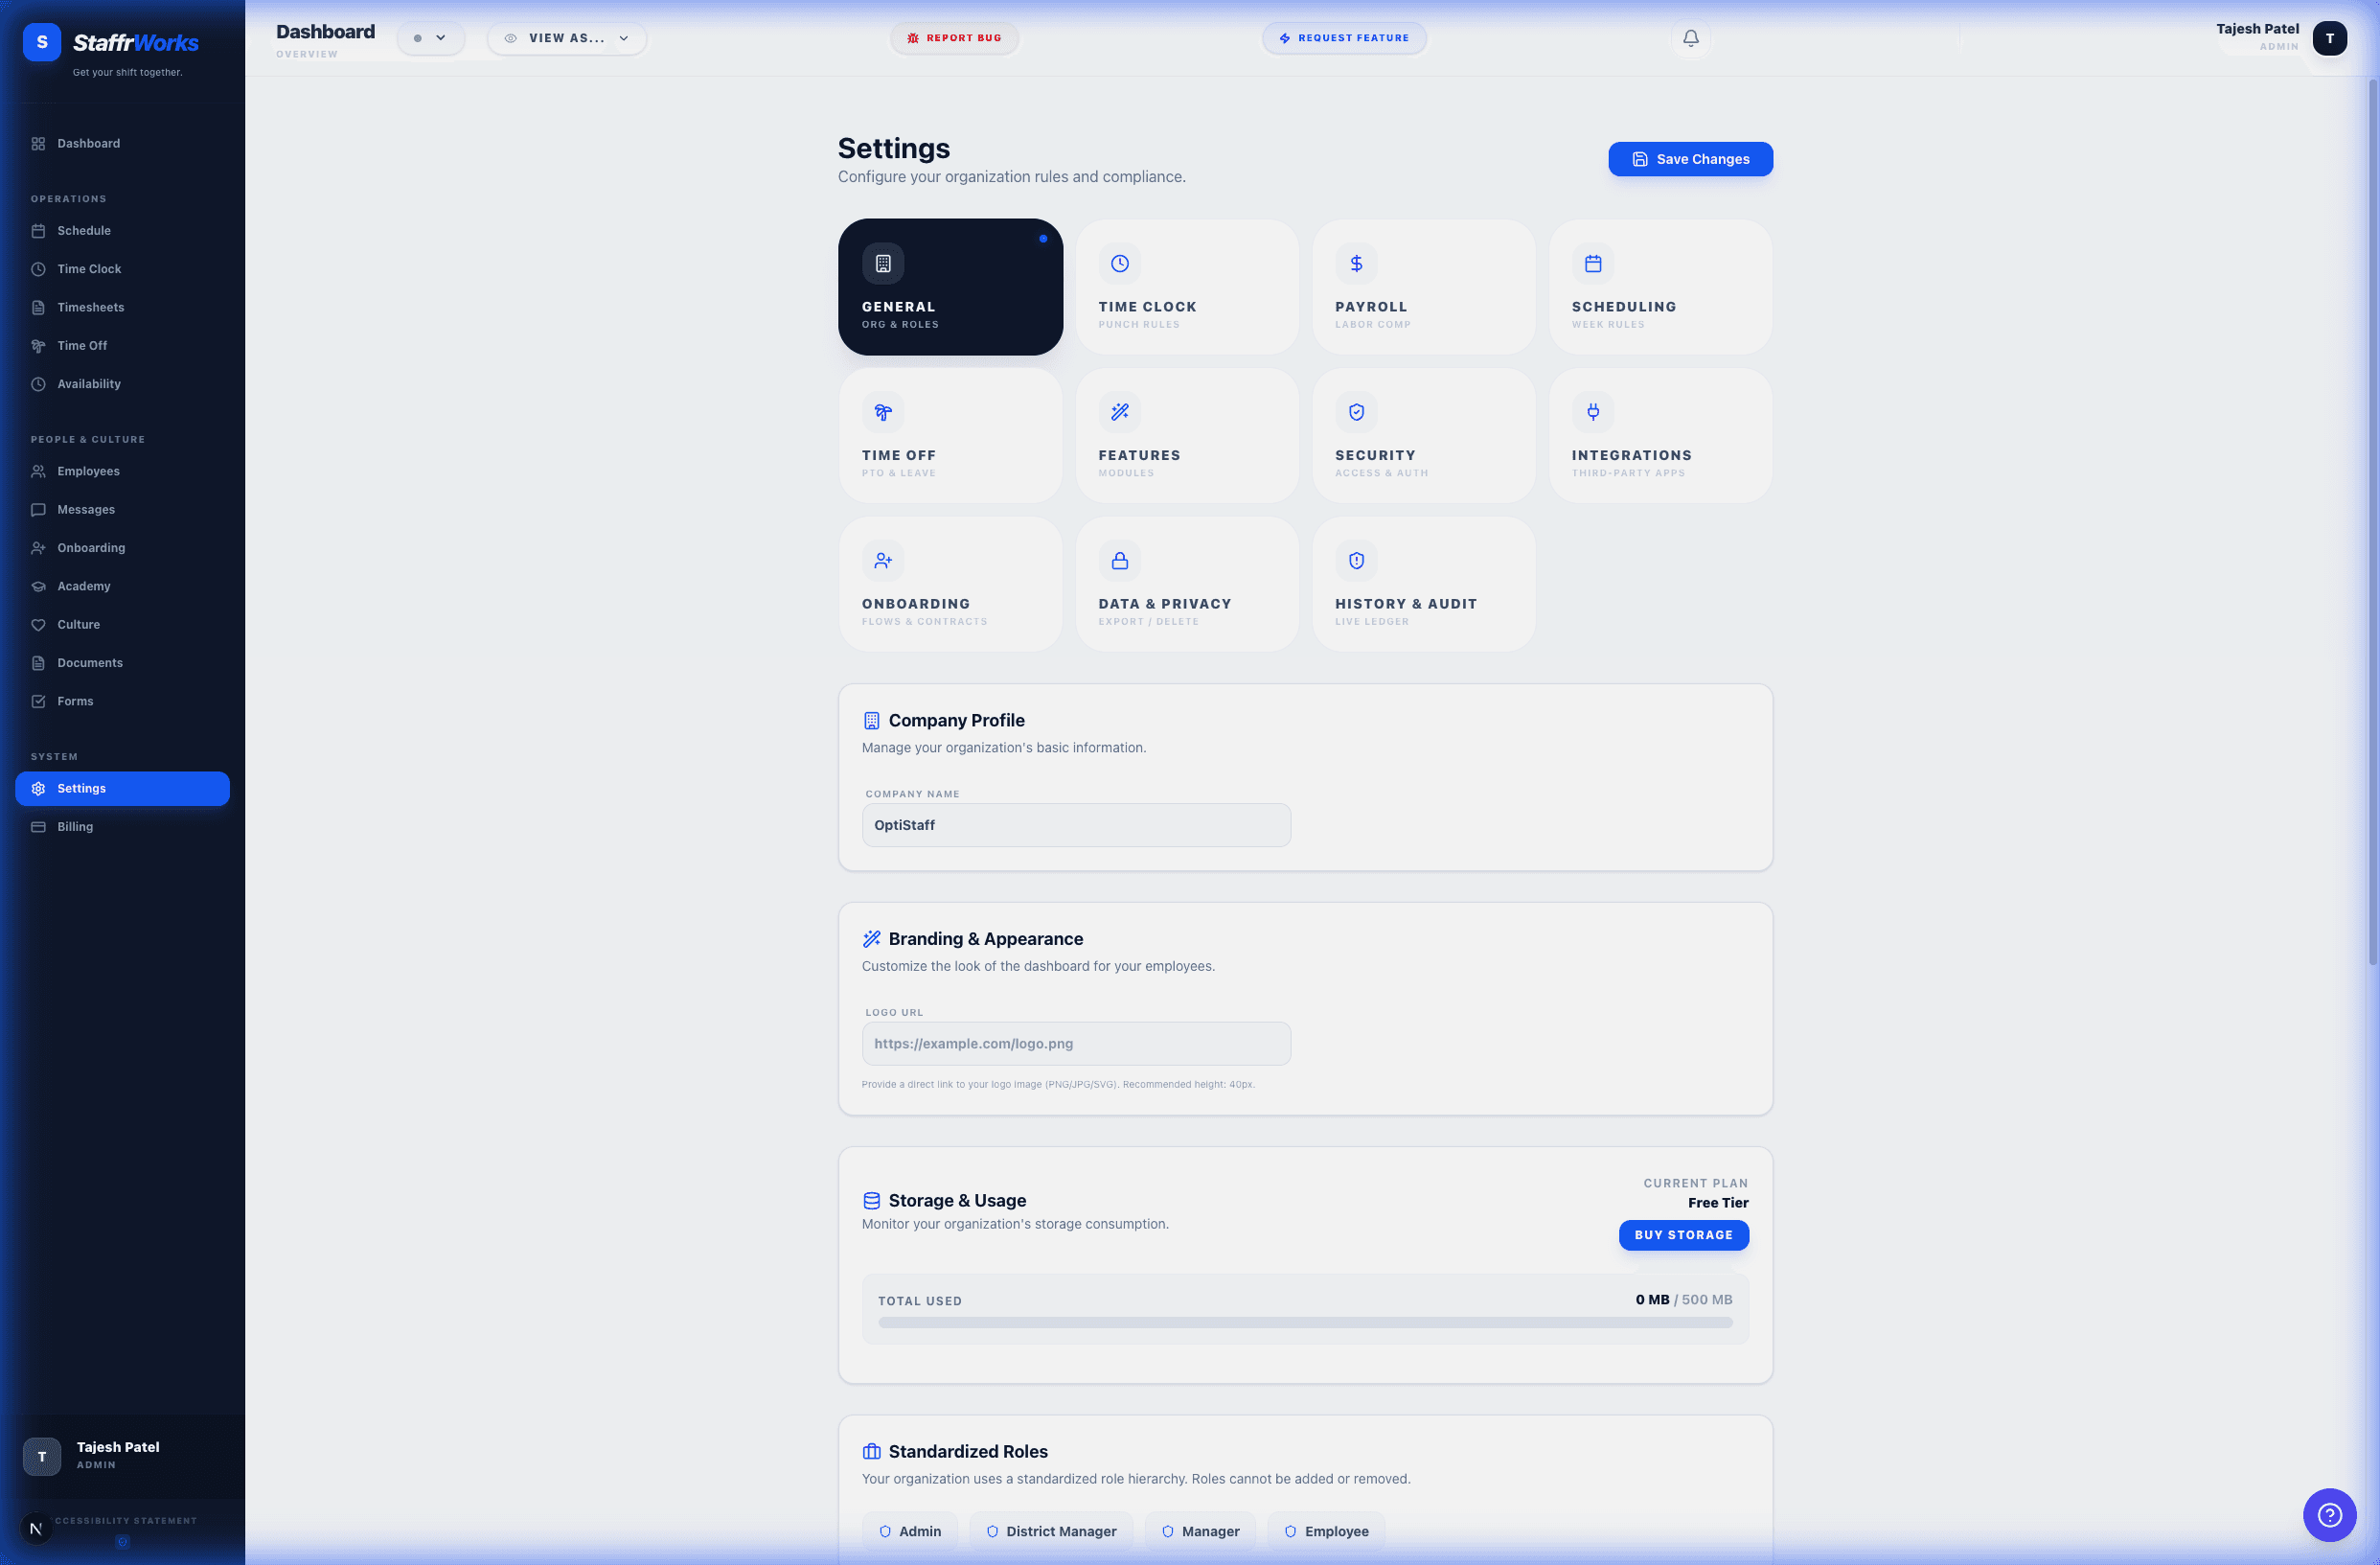The width and height of the screenshot is (2380, 1565).
Task: Switch to the General org settings tab
Action: click(950, 287)
